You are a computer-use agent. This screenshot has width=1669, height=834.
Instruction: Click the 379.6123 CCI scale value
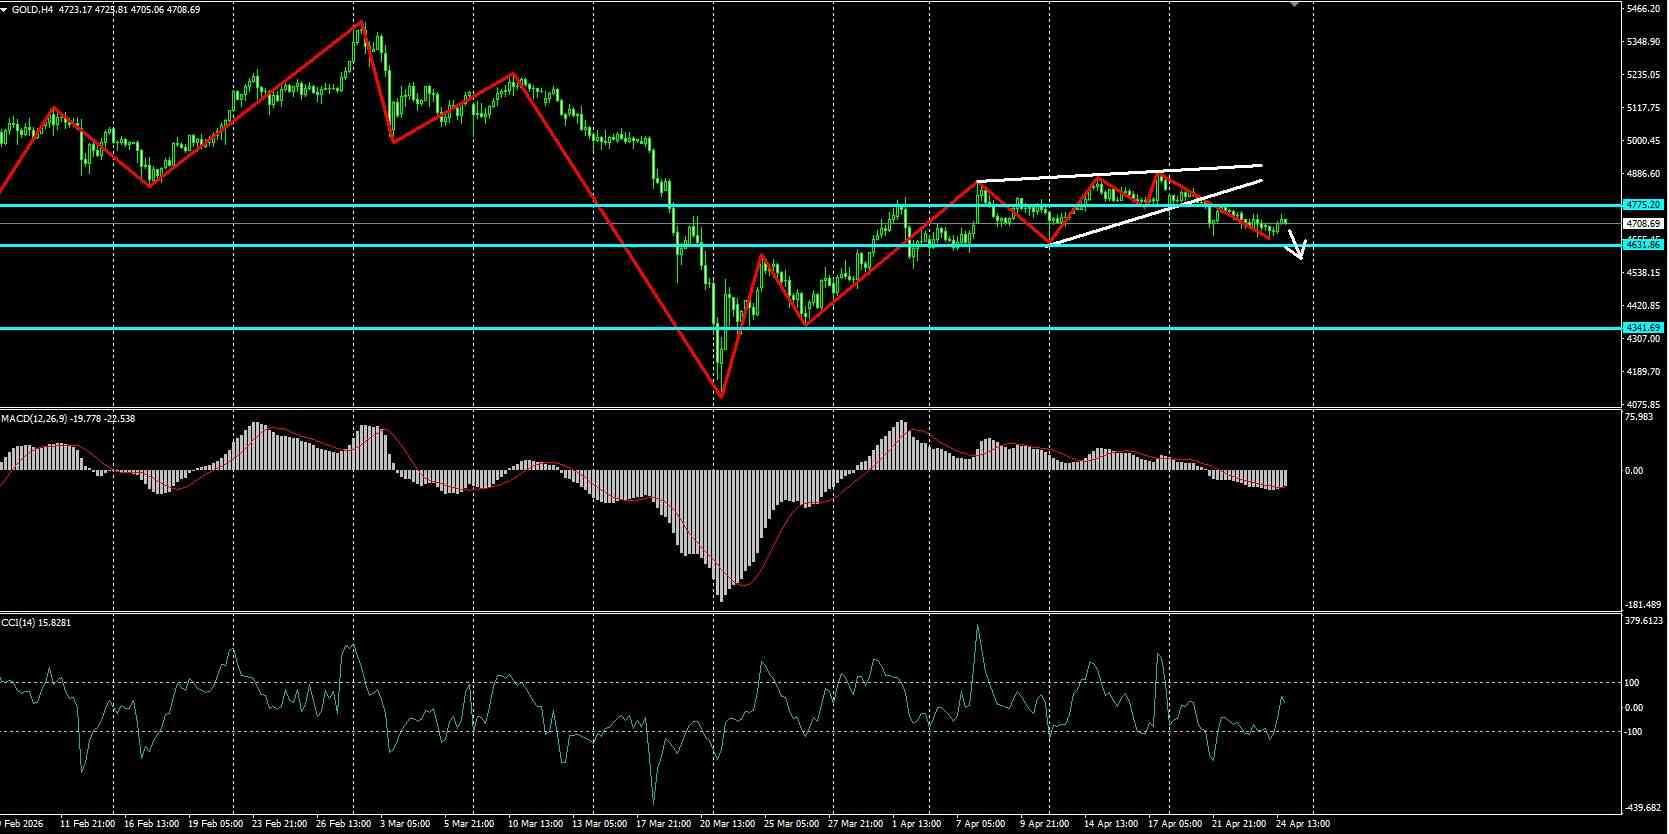tap(1646, 620)
